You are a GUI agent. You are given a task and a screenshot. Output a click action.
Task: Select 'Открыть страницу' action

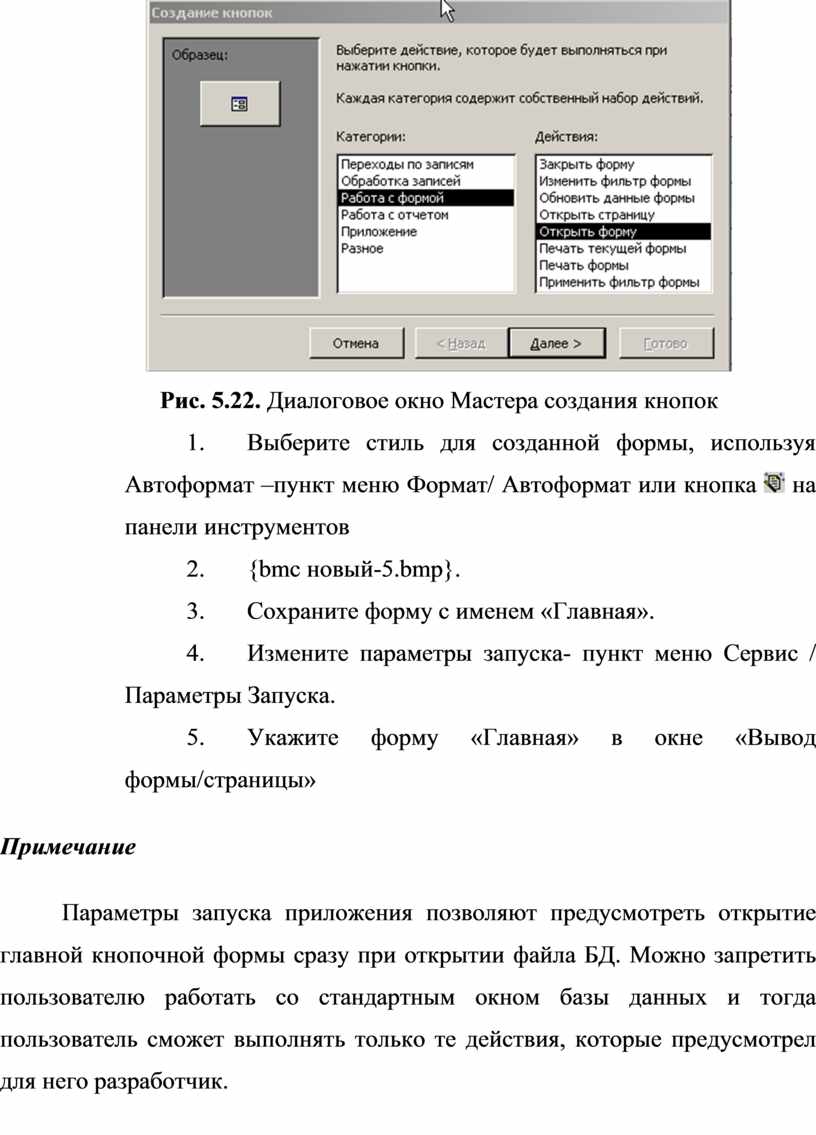597,215
